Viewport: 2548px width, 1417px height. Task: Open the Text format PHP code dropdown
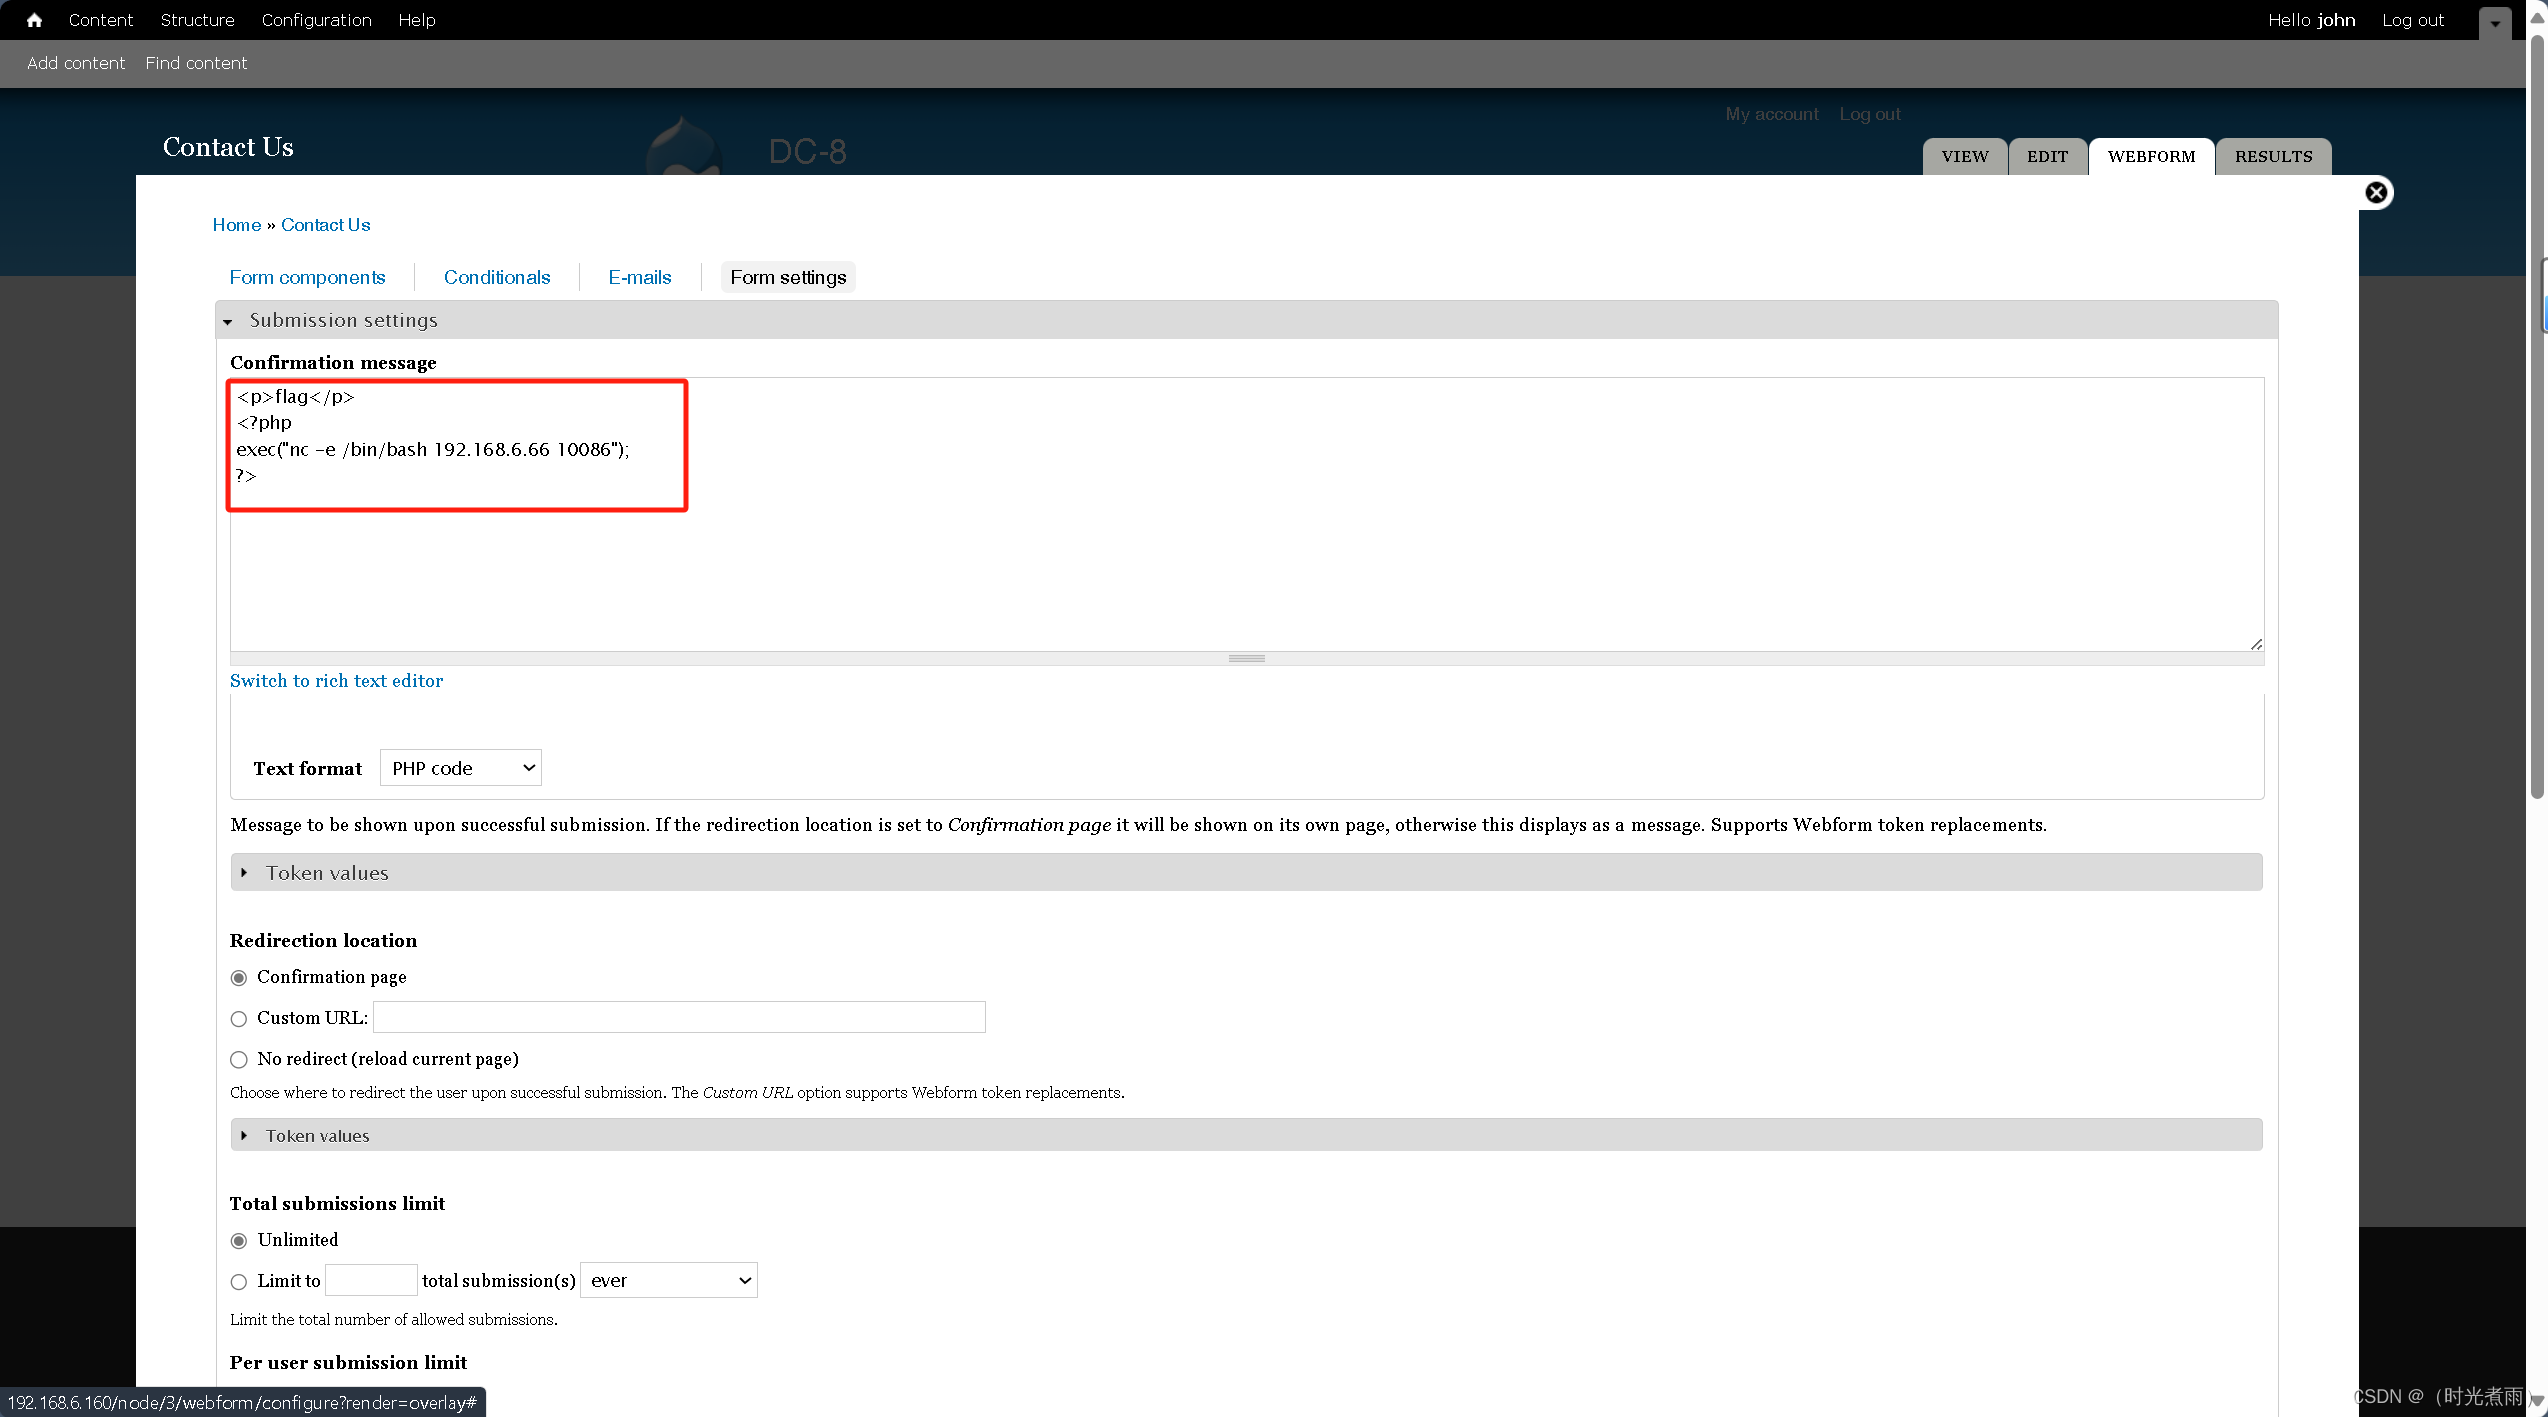(x=460, y=768)
